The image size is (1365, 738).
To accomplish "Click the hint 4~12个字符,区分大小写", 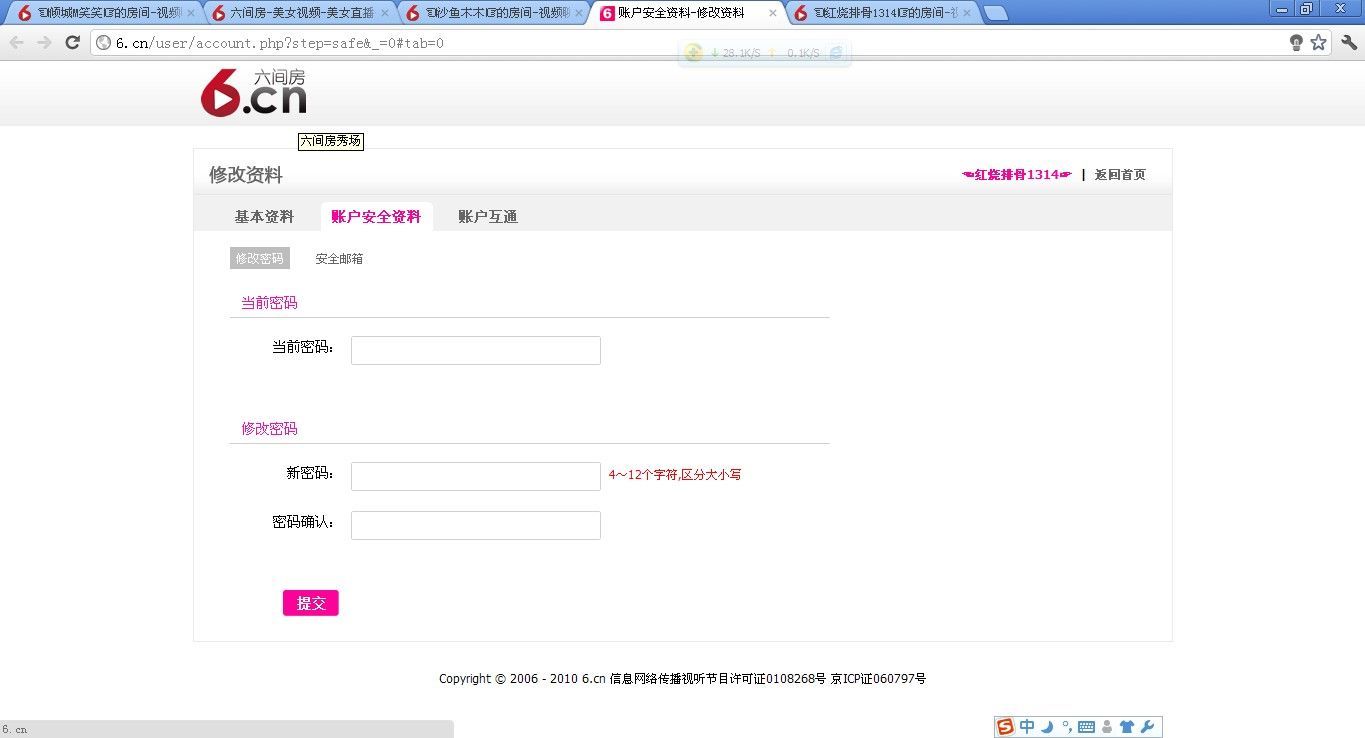I will [675, 475].
